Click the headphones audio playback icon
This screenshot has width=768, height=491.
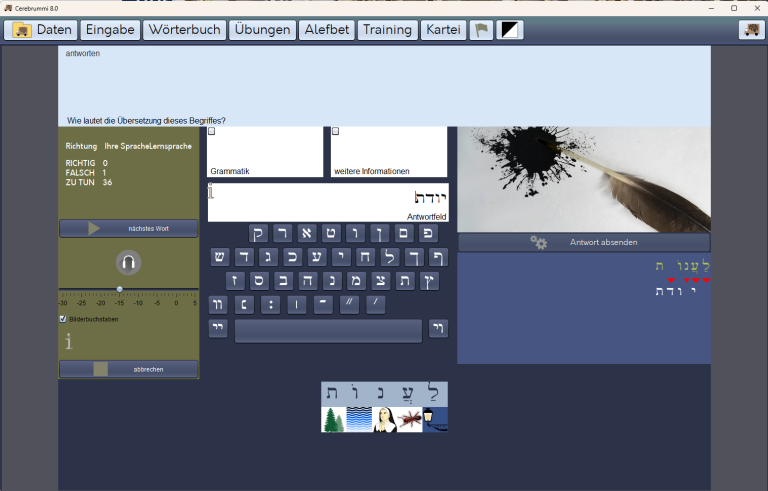coord(128,263)
